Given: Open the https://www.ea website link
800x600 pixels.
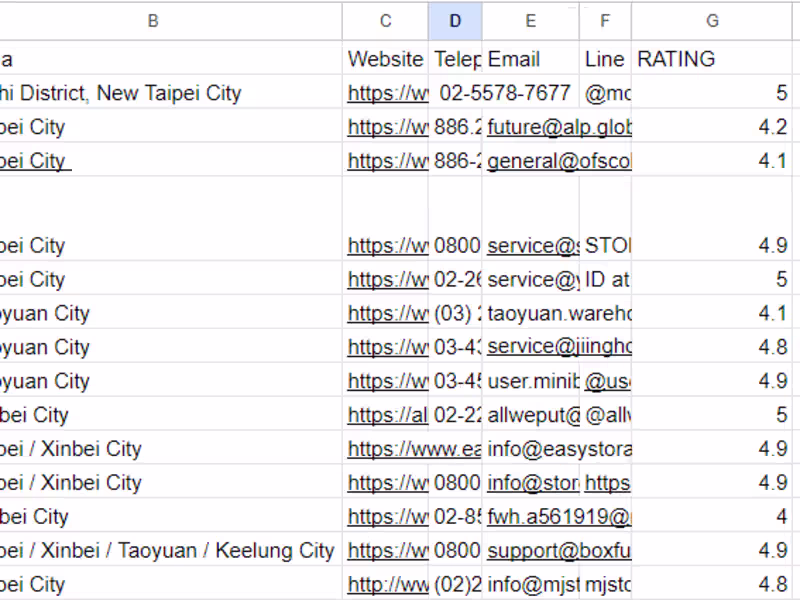Looking at the screenshot, I should point(414,448).
